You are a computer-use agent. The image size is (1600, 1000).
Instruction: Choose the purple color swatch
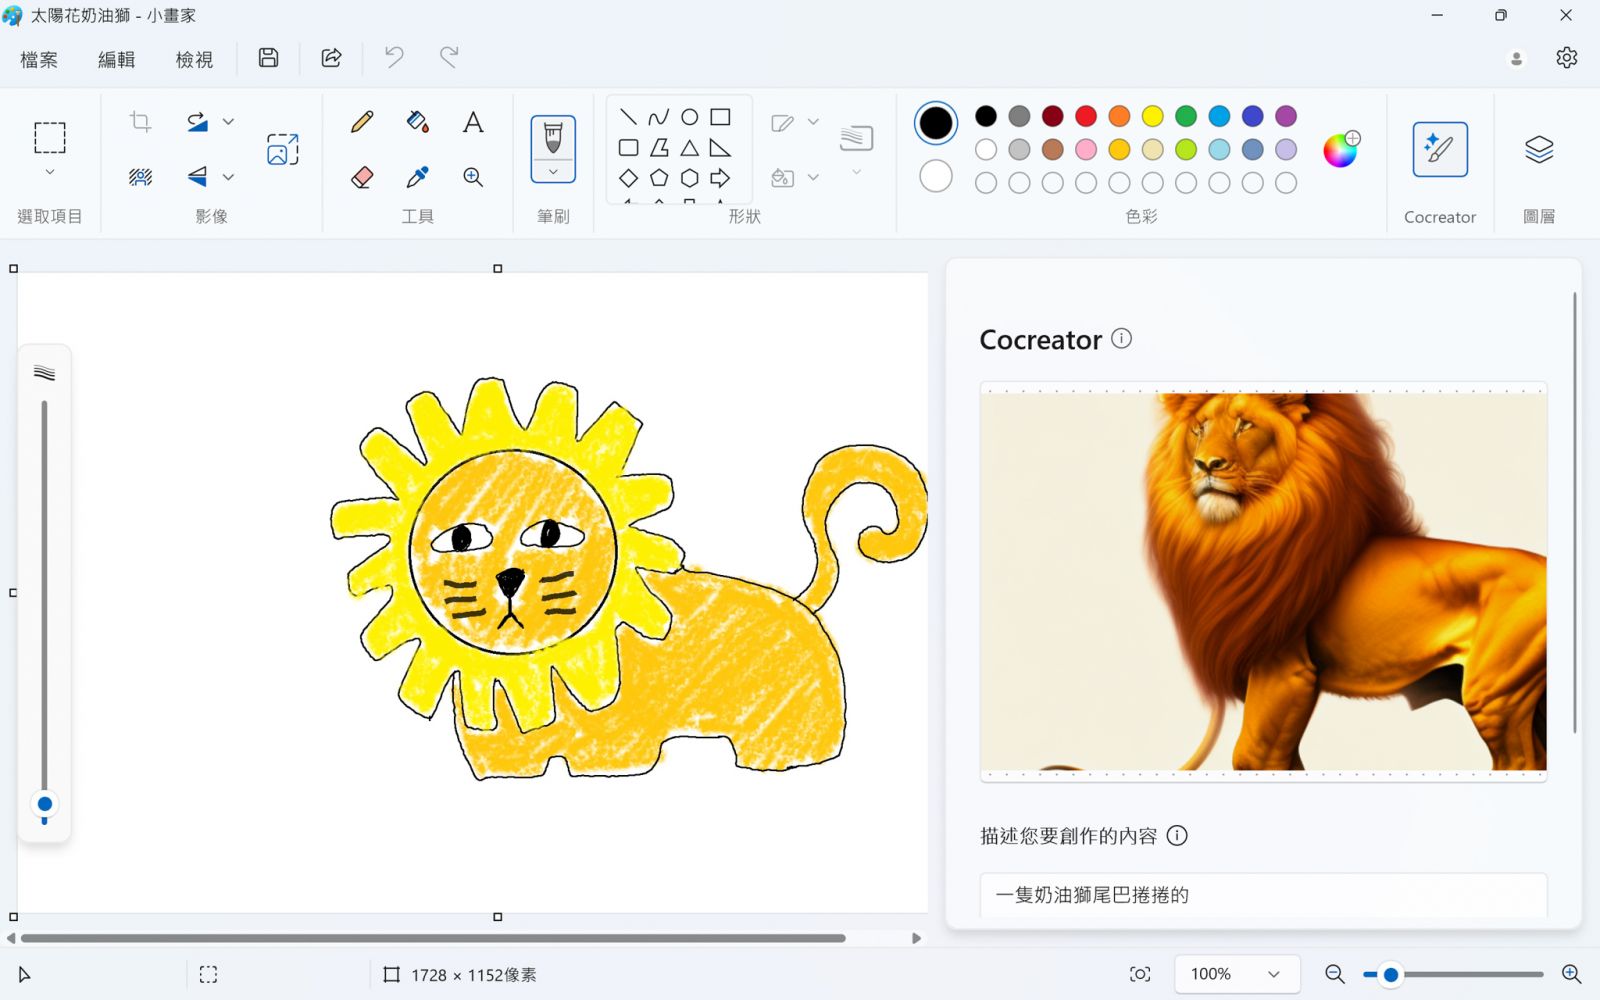click(x=1286, y=116)
